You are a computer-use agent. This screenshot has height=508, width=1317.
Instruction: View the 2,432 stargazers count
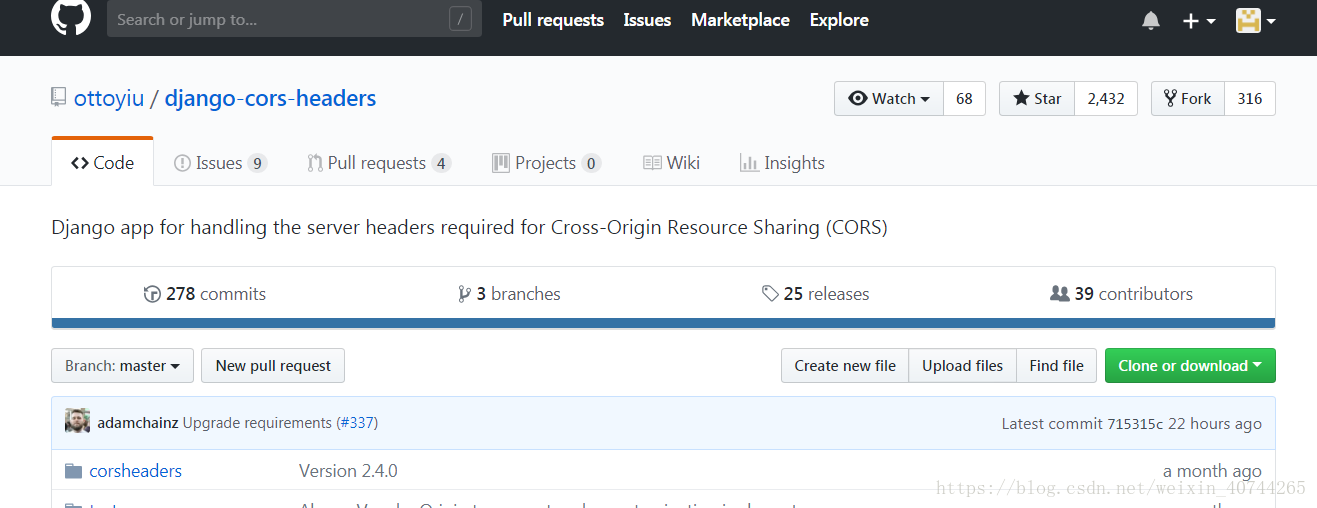coord(1106,98)
